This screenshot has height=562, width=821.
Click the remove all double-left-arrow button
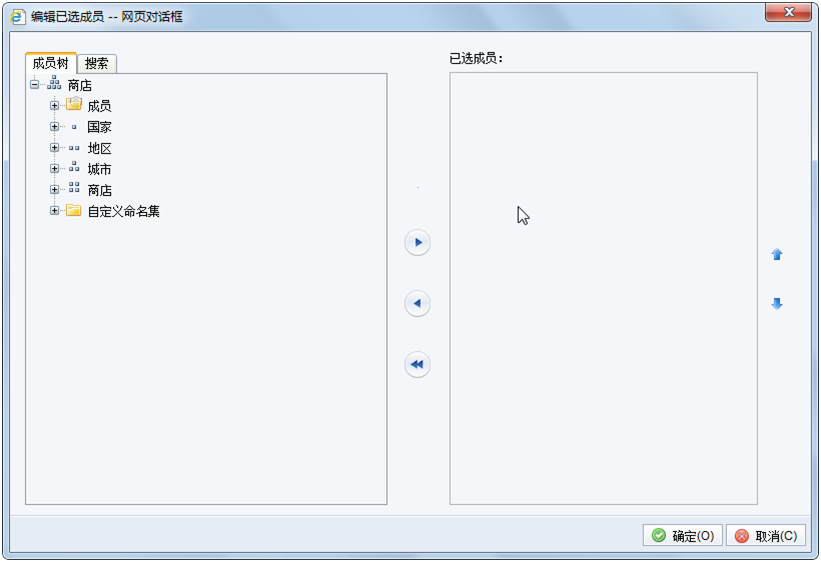pos(417,365)
